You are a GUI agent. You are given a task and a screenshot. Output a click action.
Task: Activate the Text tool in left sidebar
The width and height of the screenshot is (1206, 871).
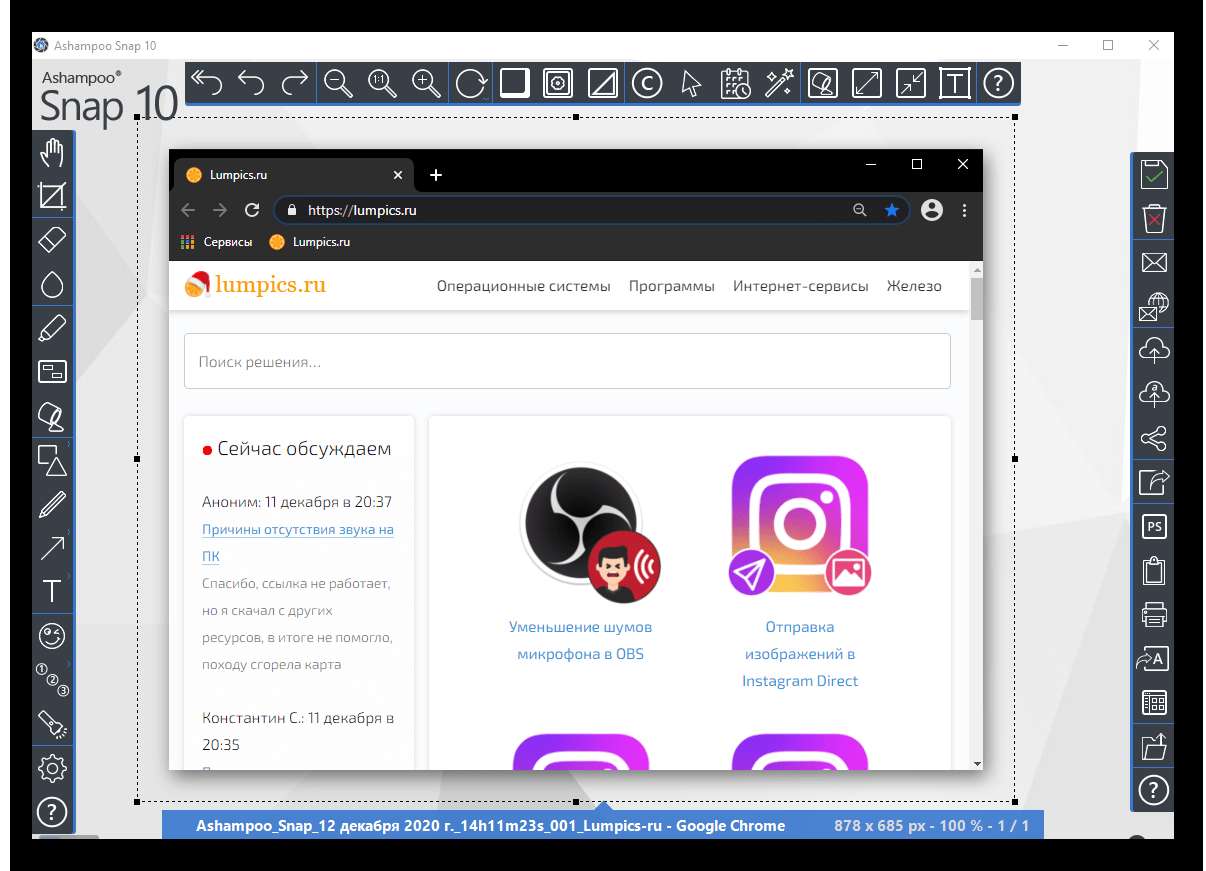click(x=52, y=591)
